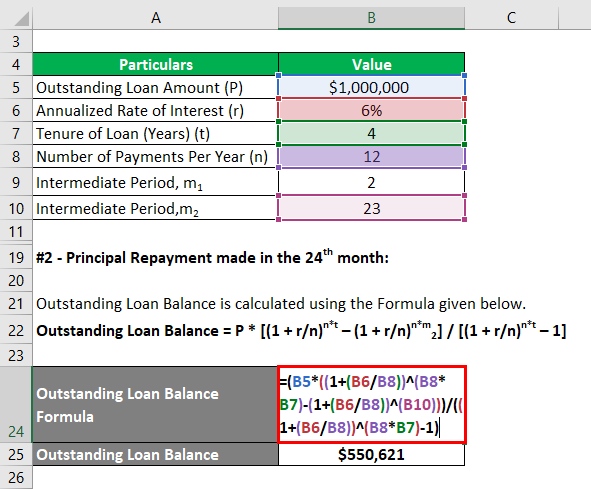
Task: Select the $1,000,000 value cell
Action: tap(371, 87)
